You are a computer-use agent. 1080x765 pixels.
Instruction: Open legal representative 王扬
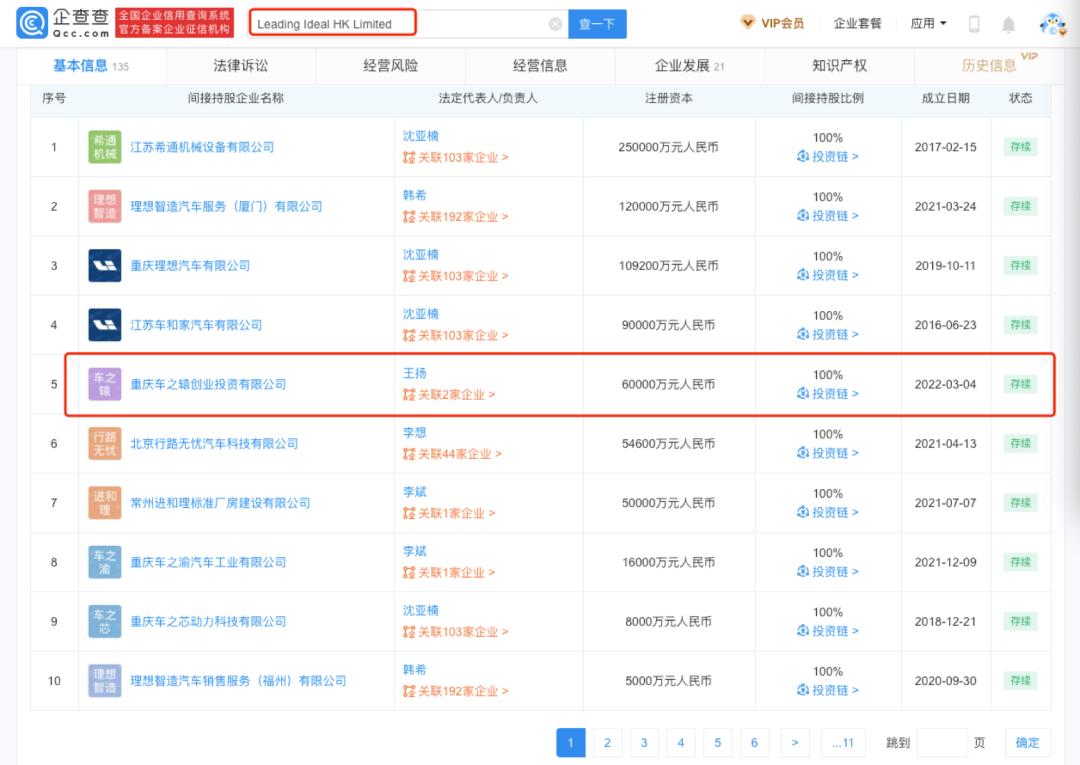(415, 373)
